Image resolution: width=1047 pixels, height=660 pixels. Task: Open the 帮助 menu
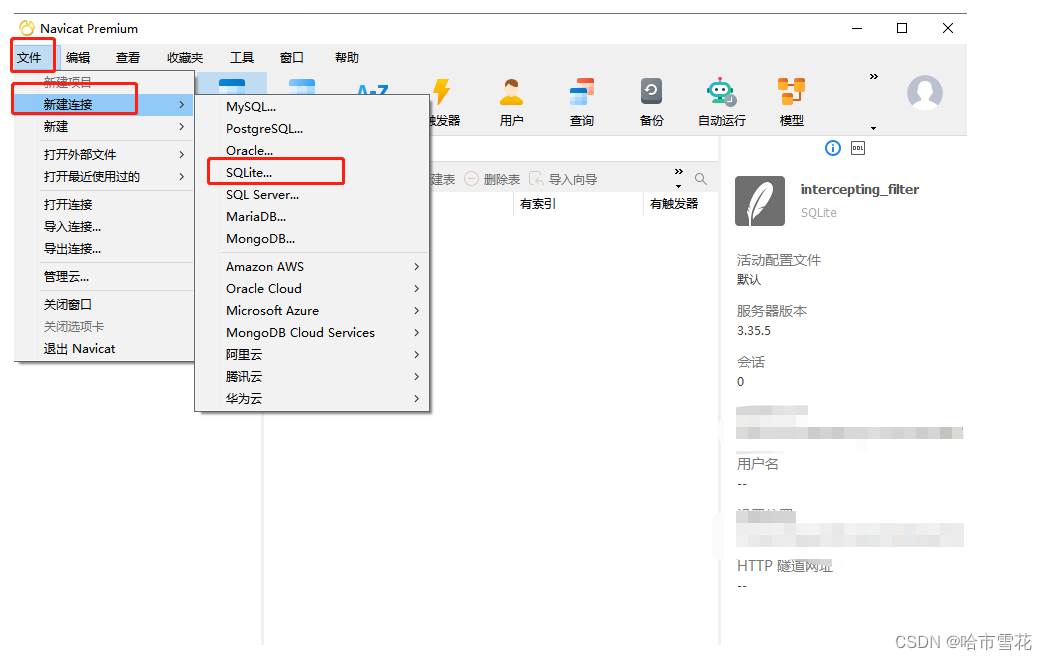[347, 57]
